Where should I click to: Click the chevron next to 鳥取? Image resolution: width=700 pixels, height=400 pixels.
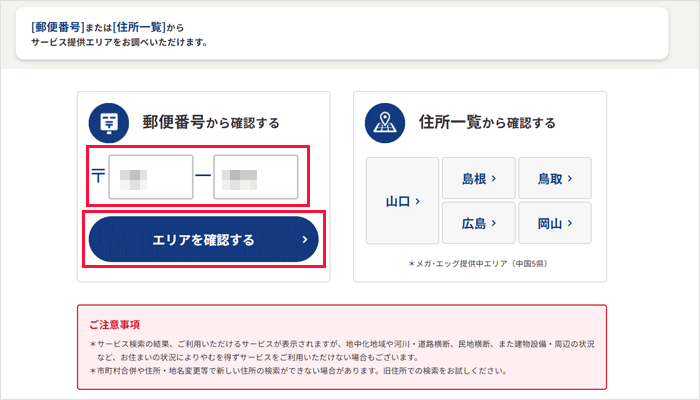569,179
